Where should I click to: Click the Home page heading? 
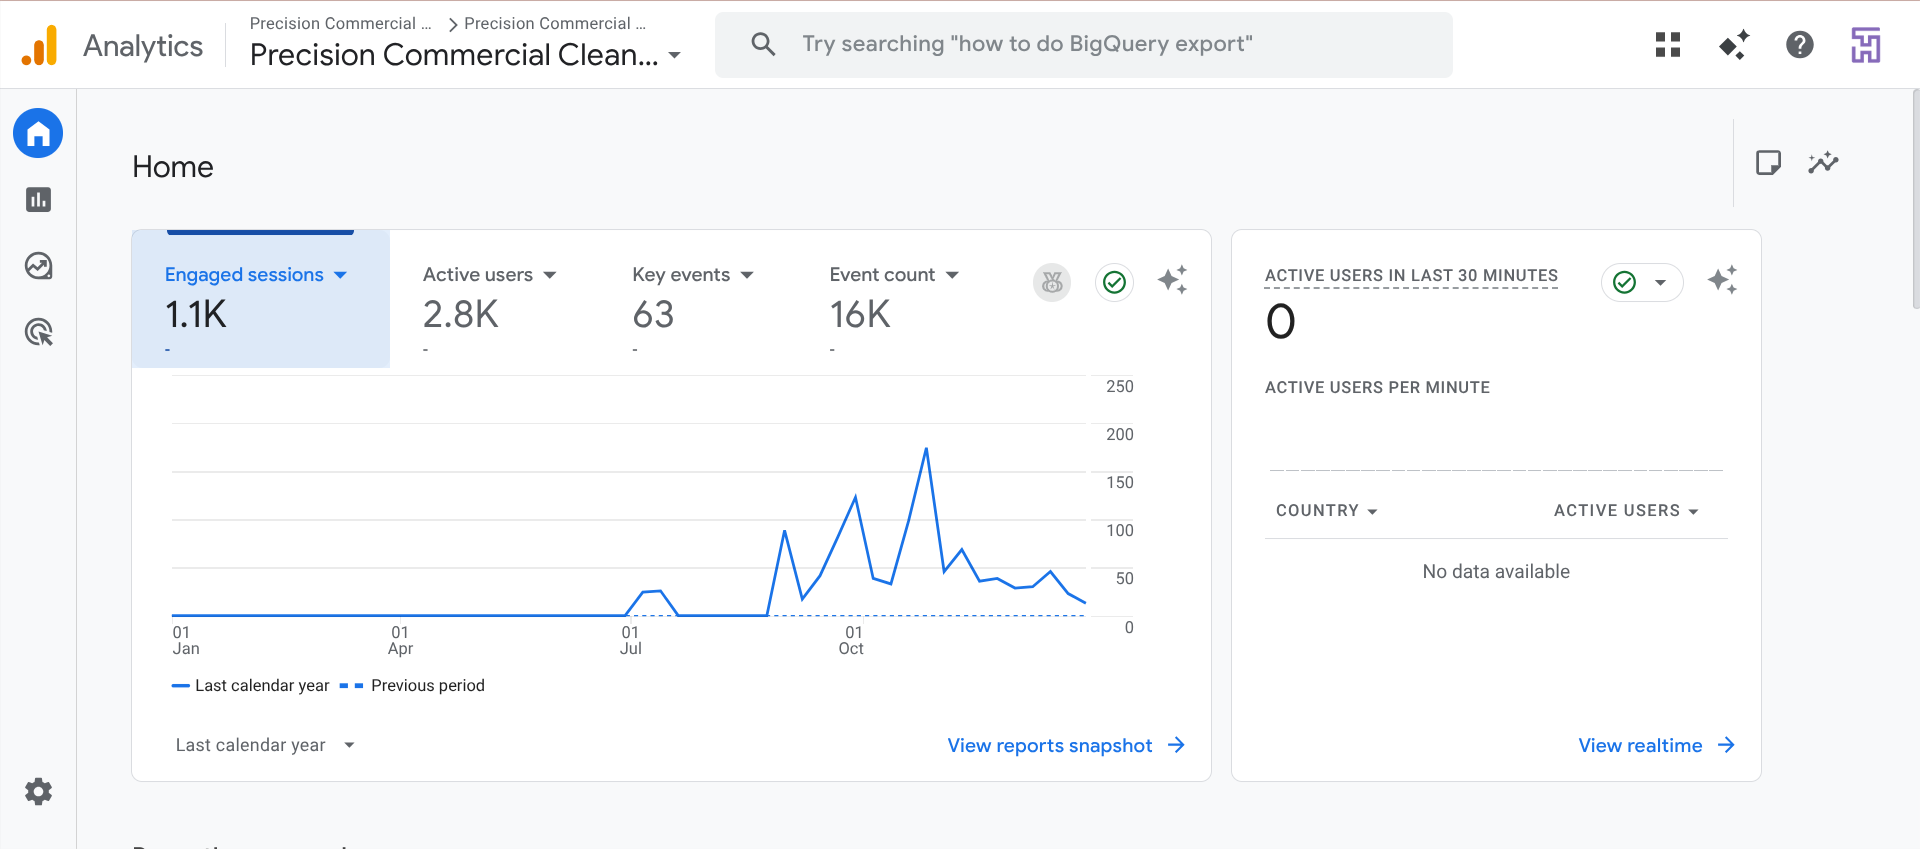173,167
